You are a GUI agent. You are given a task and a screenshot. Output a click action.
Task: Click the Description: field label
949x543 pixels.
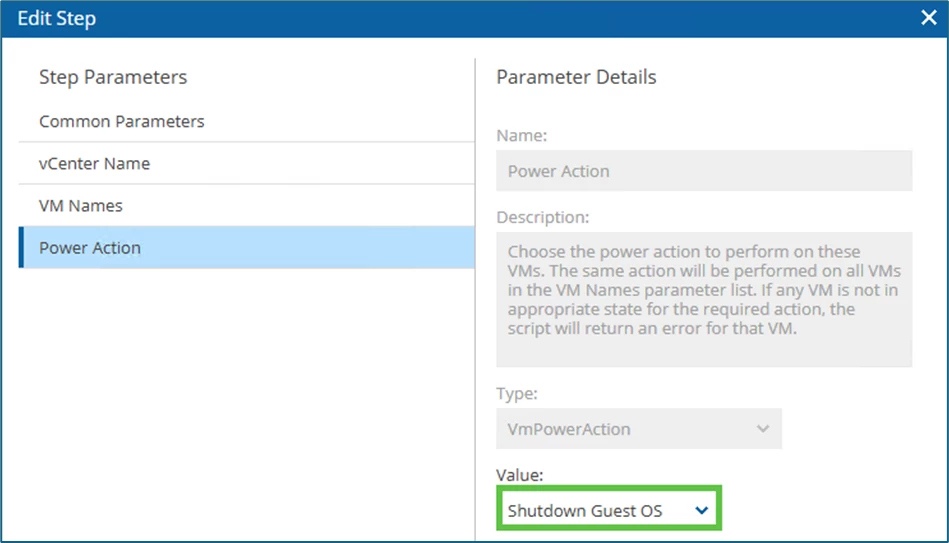click(x=542, y=217)
